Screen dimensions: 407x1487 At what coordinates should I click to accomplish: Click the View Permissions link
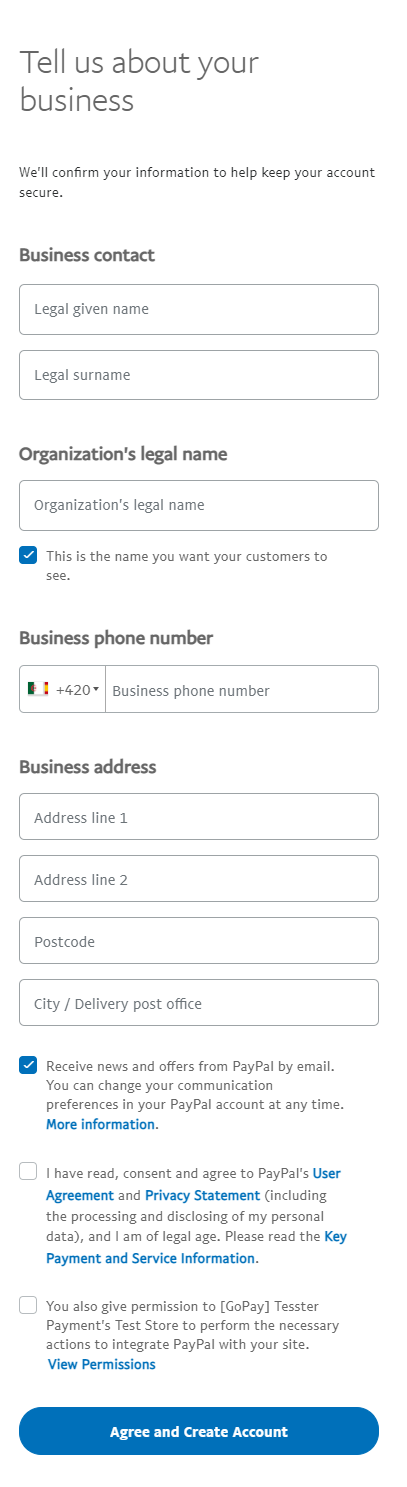tap(102, 1364)
